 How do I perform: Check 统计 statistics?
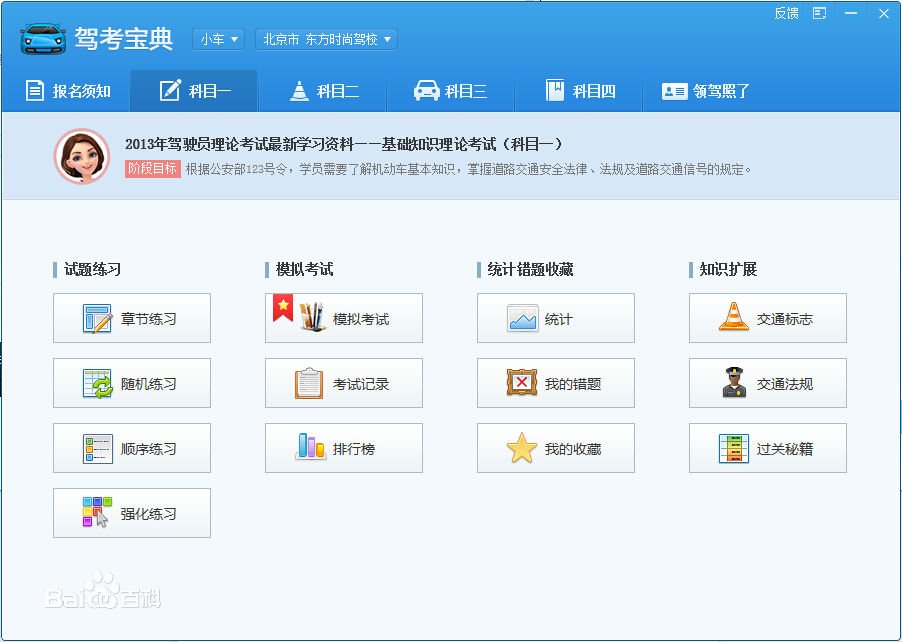click(x=555, y=318)
